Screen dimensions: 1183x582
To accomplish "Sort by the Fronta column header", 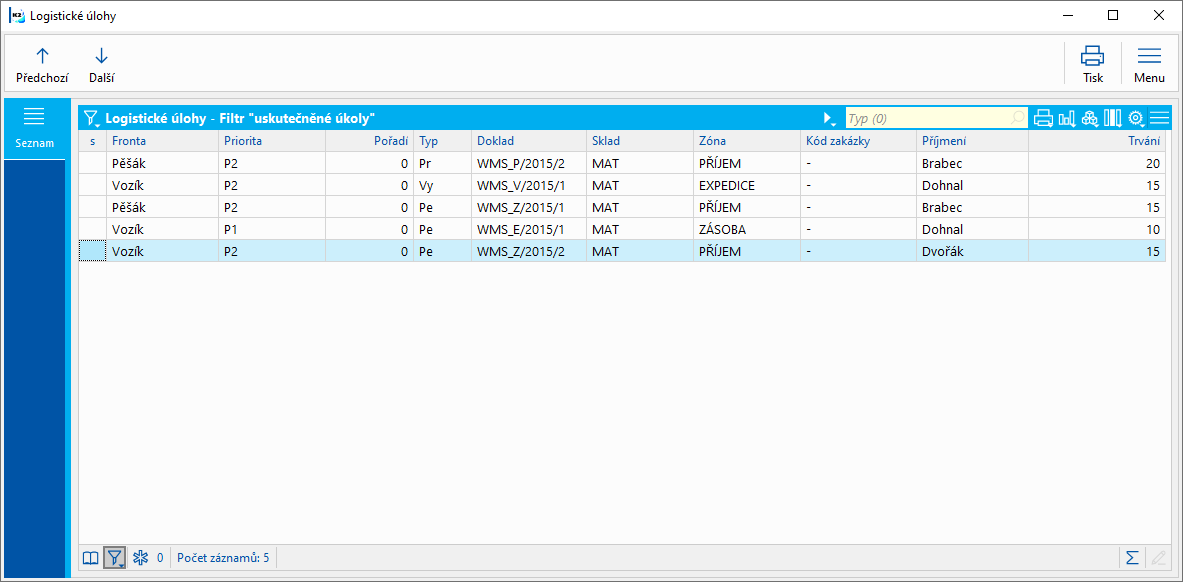I will click(x=162, y=141).
